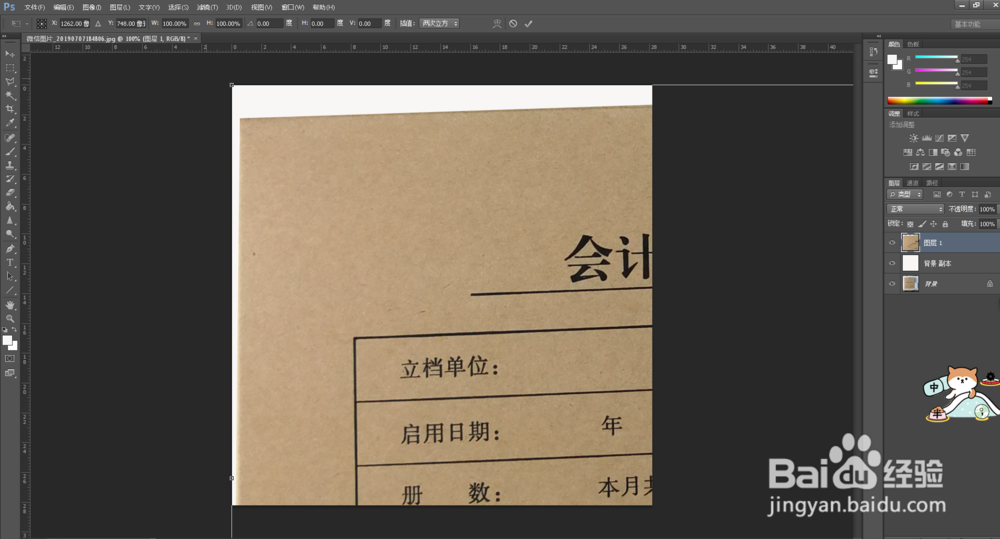Commit the transform with the checkmark
This screenshot has height=539, width=1000.
528,24
